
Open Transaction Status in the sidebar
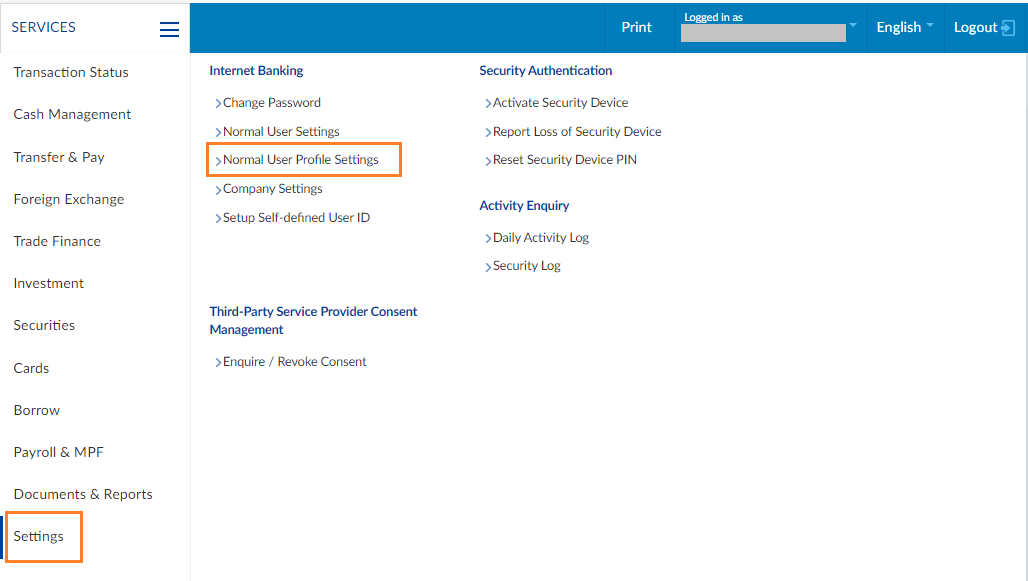71,72
